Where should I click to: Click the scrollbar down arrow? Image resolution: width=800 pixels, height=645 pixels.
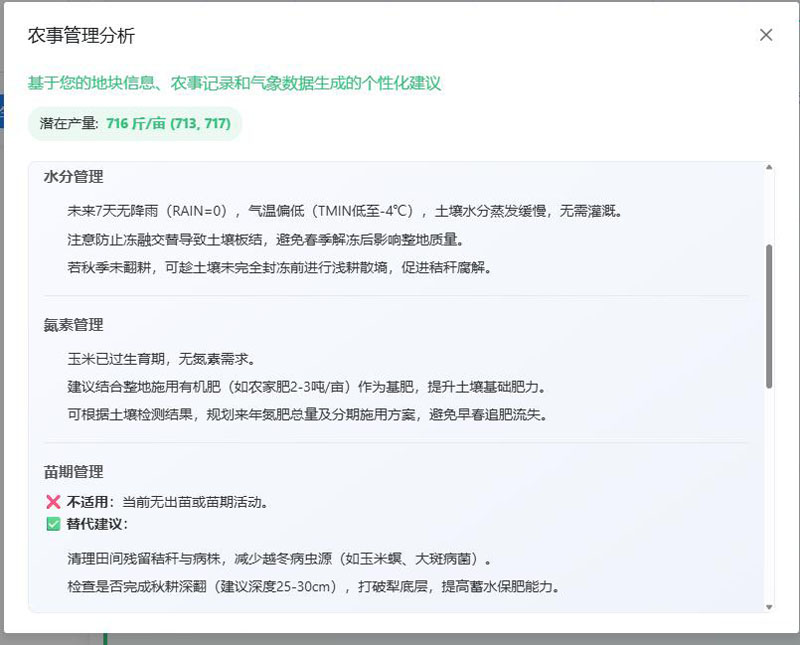coord(769,607)
